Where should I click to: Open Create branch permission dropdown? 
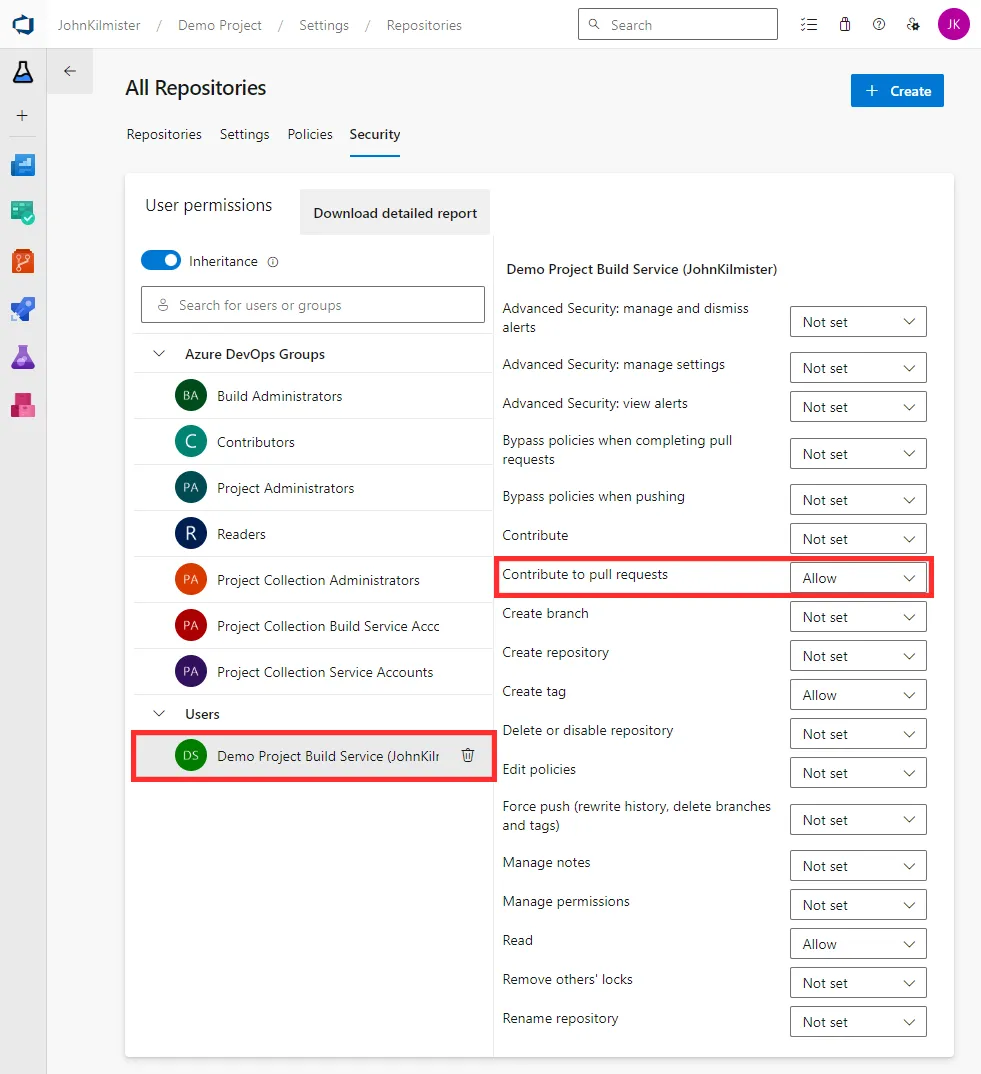tap(858, 617)
